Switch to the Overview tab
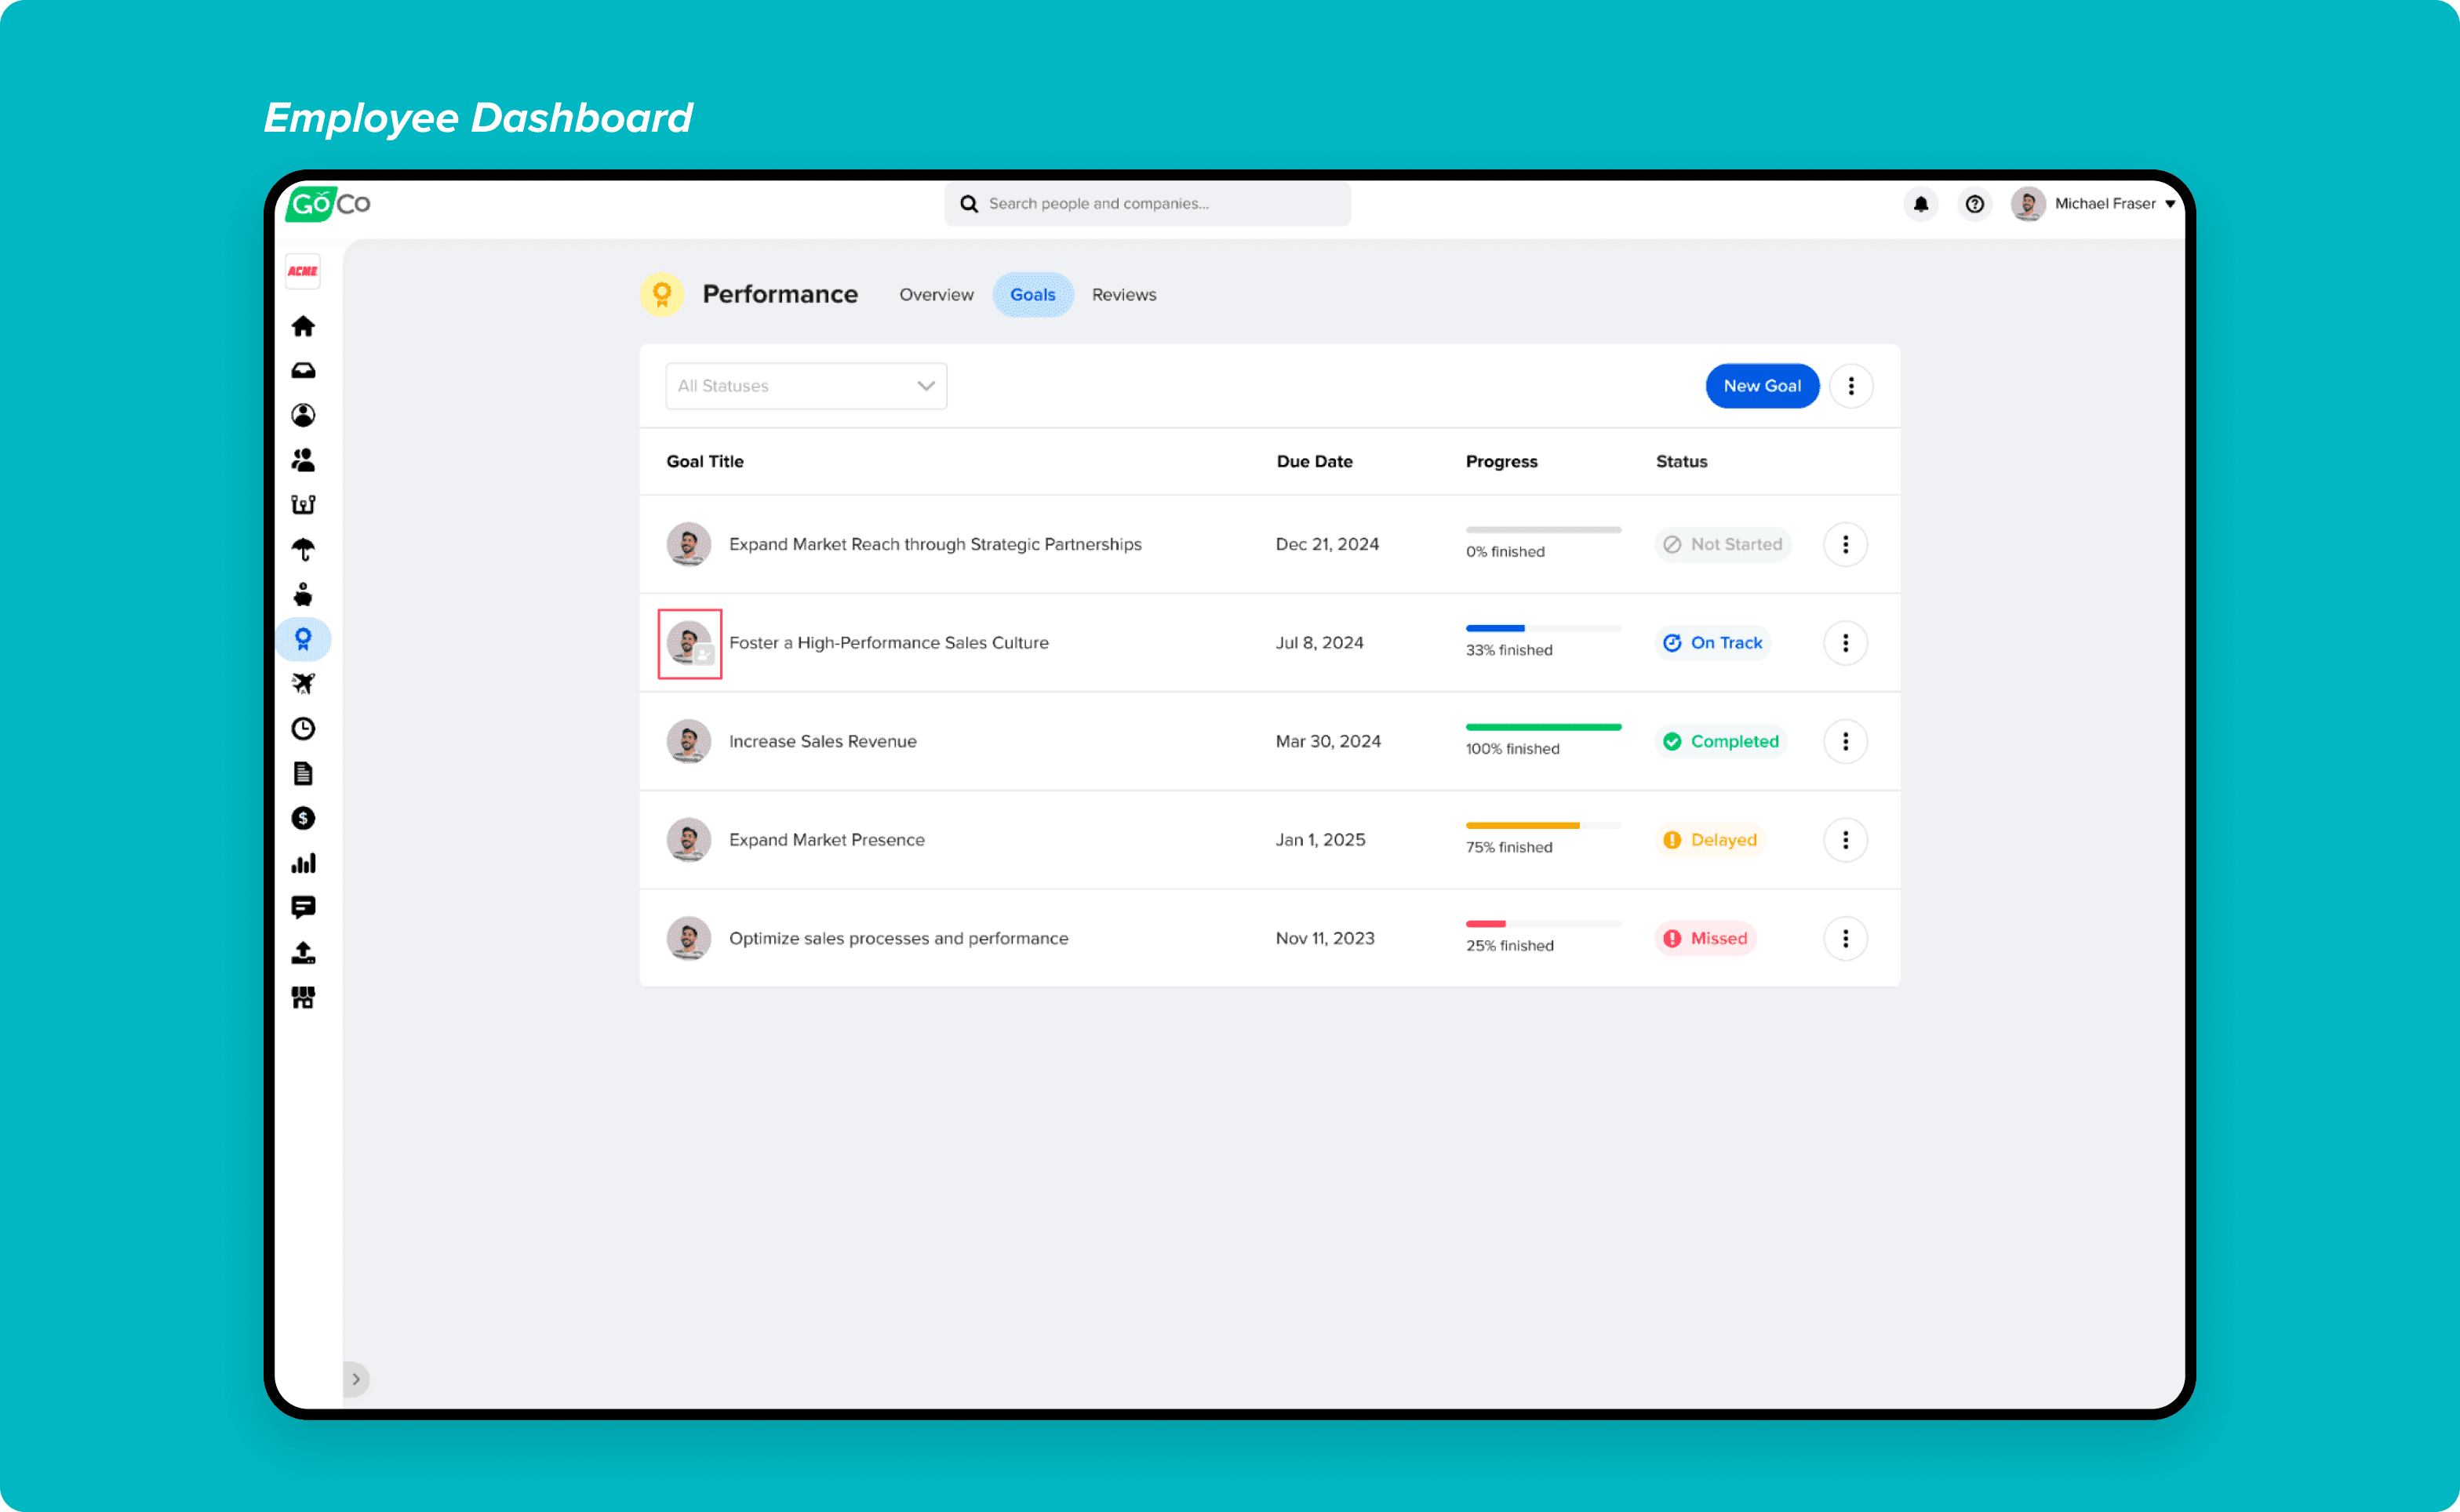Image resolution: width=2460 pixels, height=1512 pixels. pos(936,295)
